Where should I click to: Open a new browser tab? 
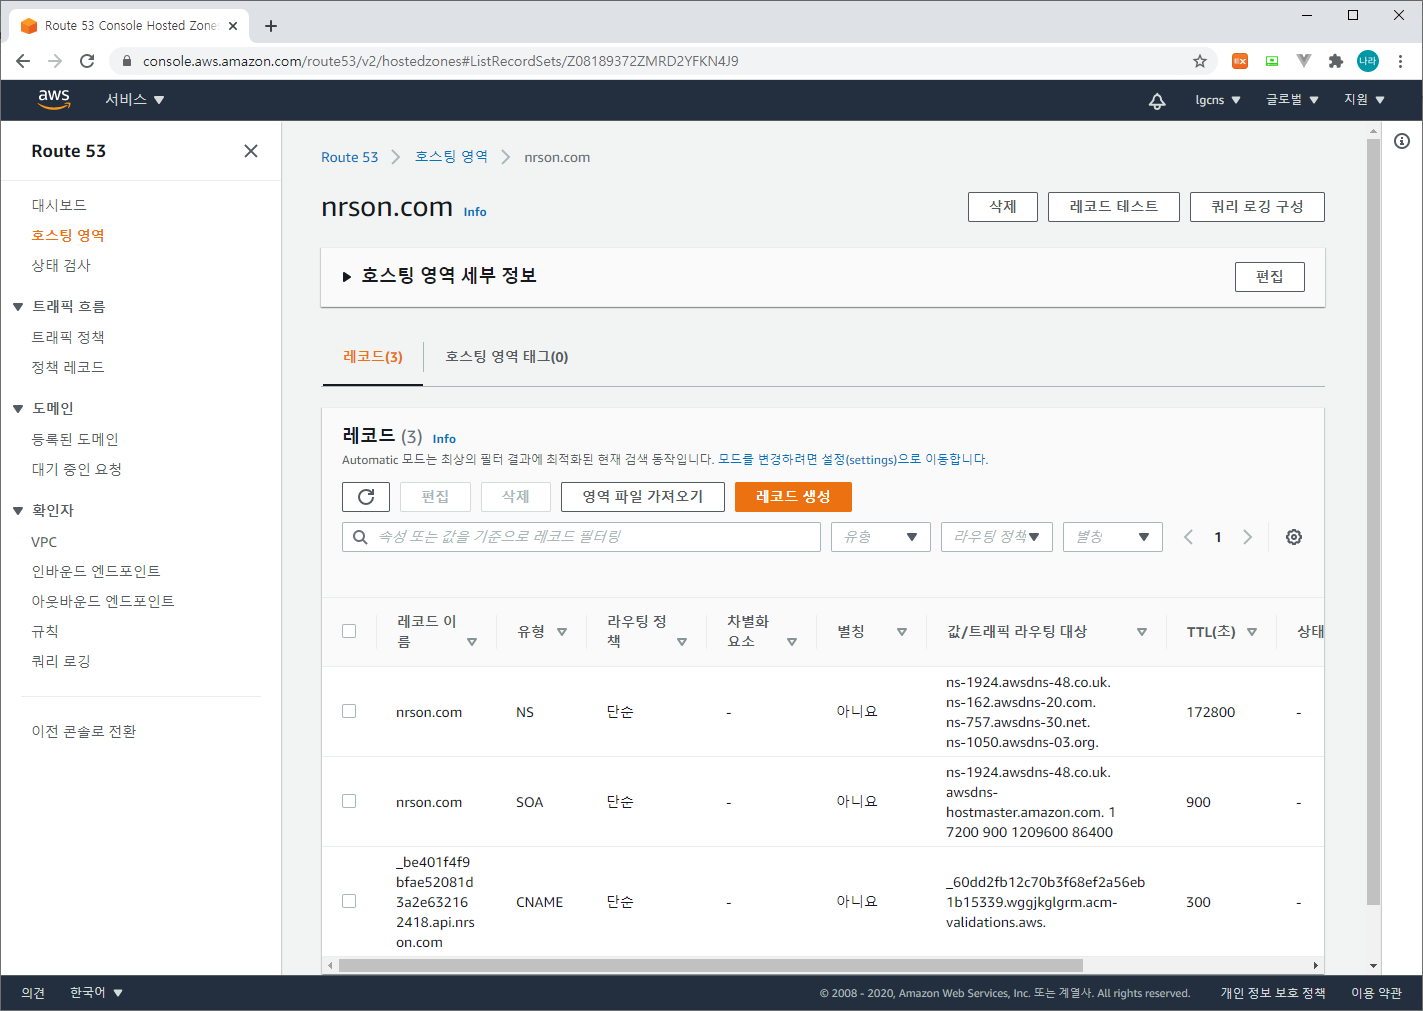[271, 26]
